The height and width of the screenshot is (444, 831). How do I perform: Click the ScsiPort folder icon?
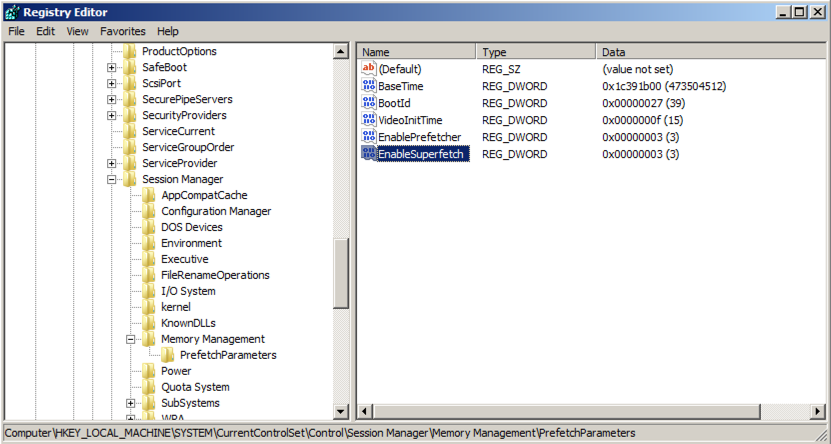pyautogui.click(x=130, y=83)
